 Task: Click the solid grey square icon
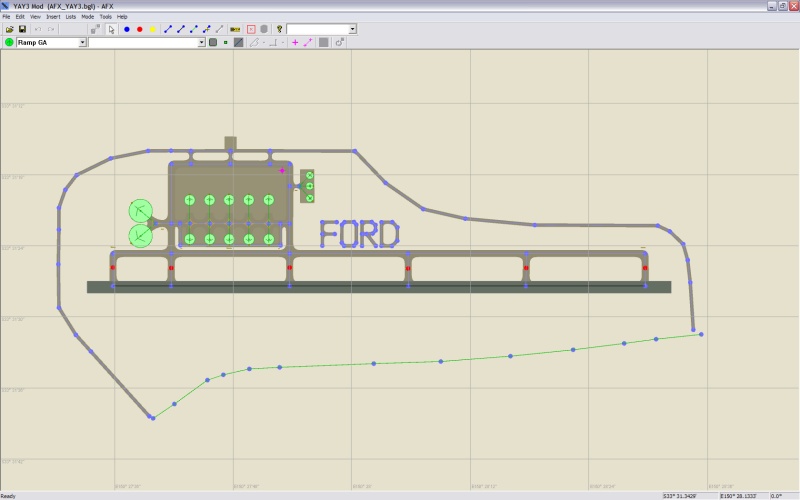pyautogui.click(x=323, y=42)
